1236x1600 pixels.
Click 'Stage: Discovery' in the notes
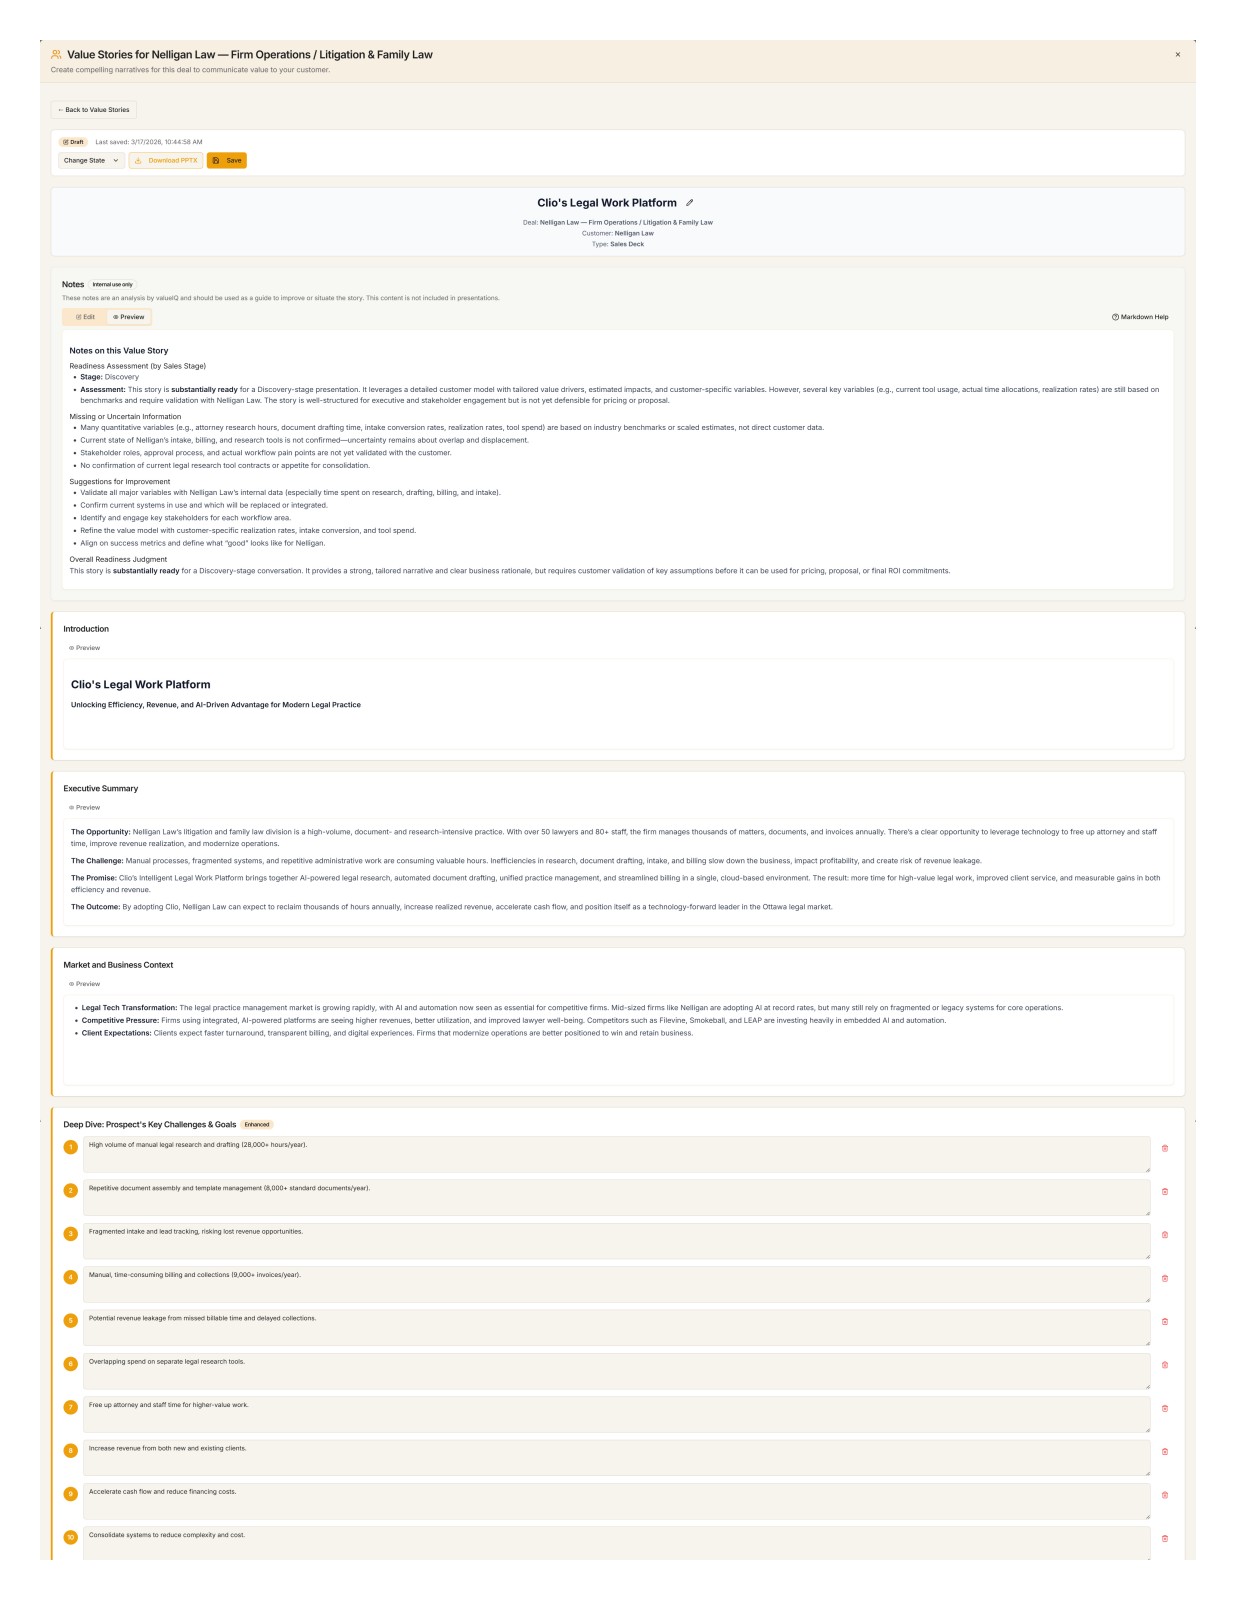click(x=109, y=377)
